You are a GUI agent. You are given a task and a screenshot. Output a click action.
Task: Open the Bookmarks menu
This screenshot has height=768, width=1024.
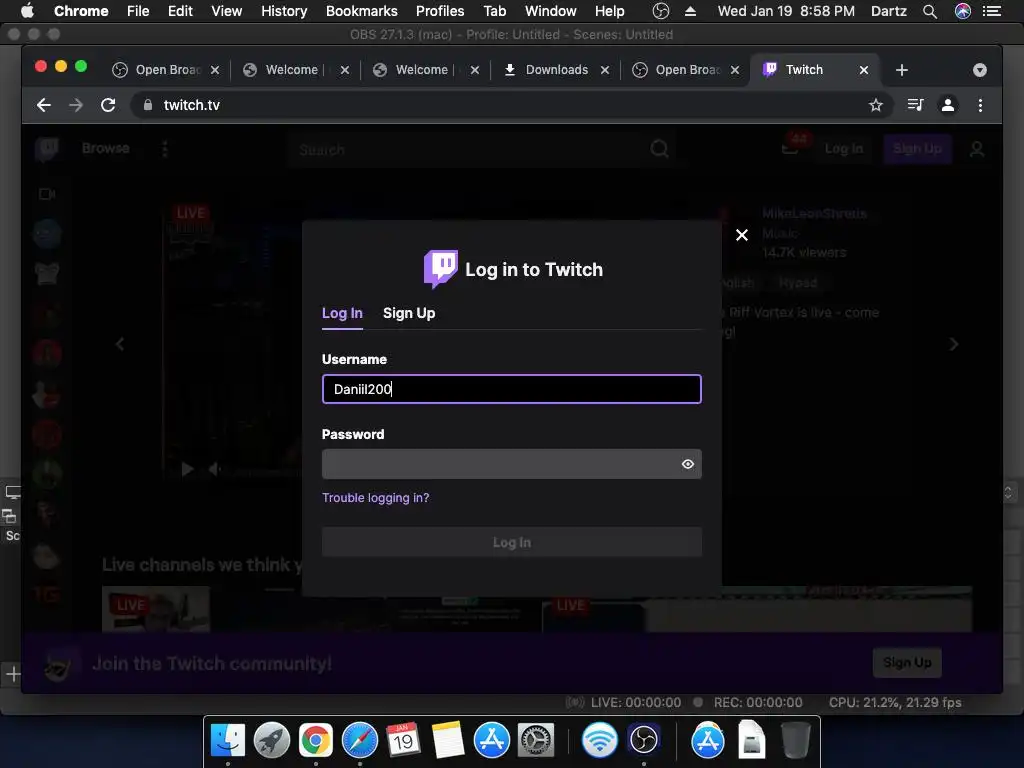362,11
